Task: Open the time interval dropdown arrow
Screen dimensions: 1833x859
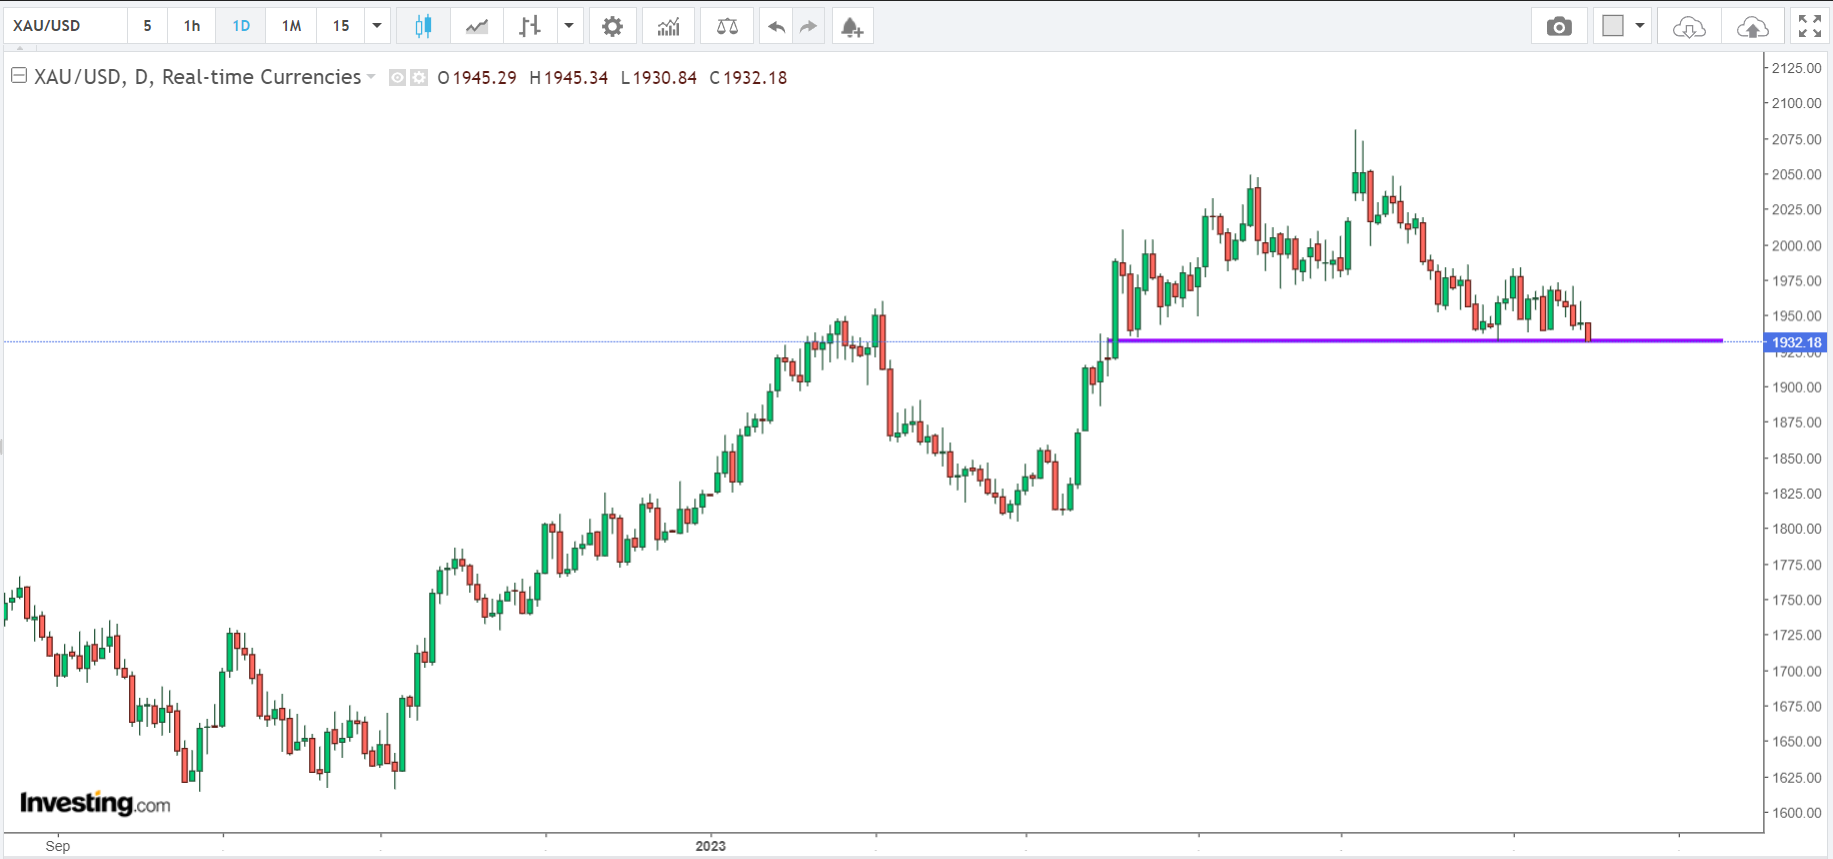Action: tap(377, 26)
